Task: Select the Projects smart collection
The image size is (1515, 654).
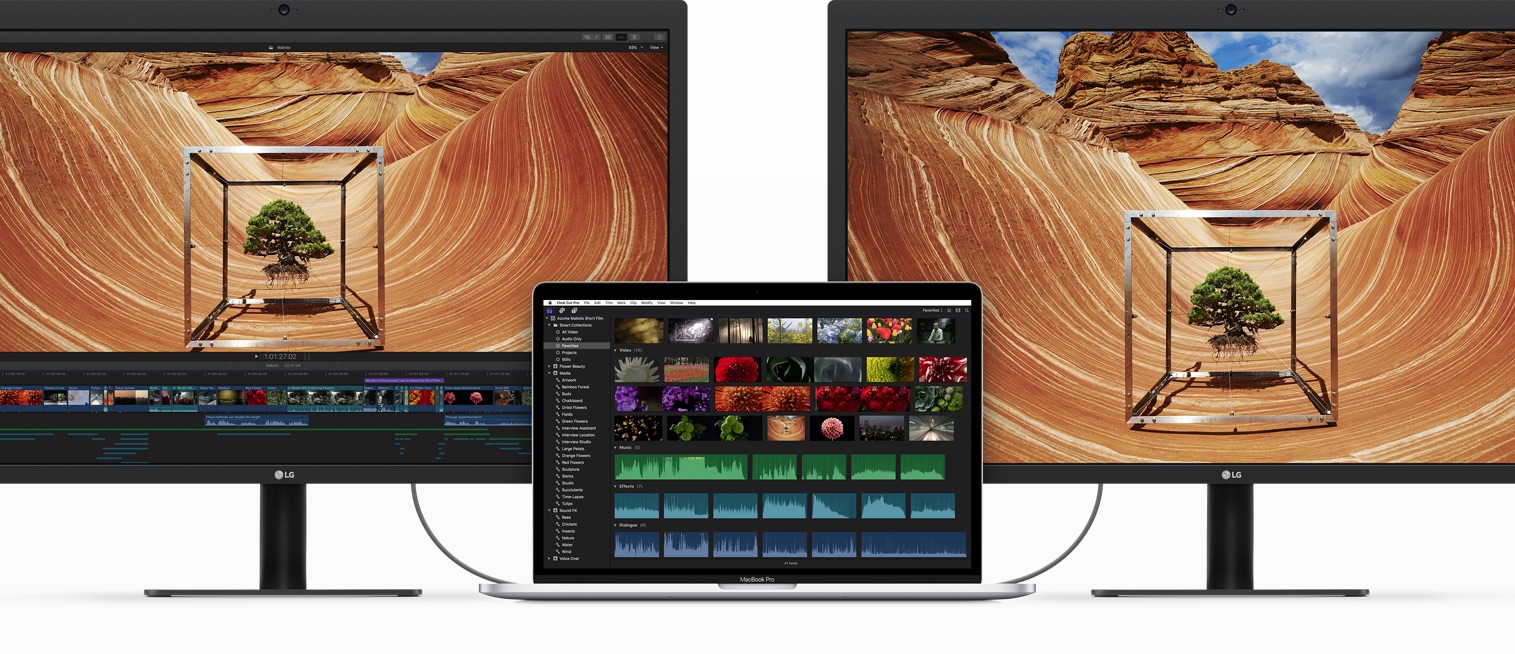Action: [x=568, y=353]
